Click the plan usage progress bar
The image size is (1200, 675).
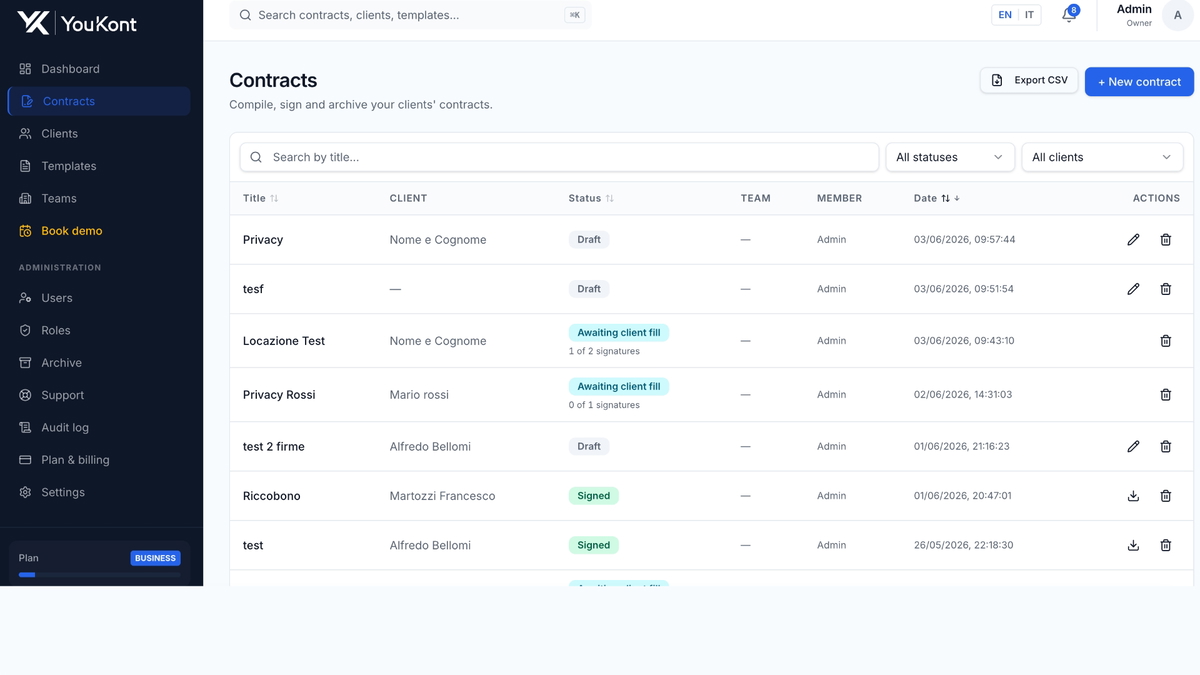99,575
